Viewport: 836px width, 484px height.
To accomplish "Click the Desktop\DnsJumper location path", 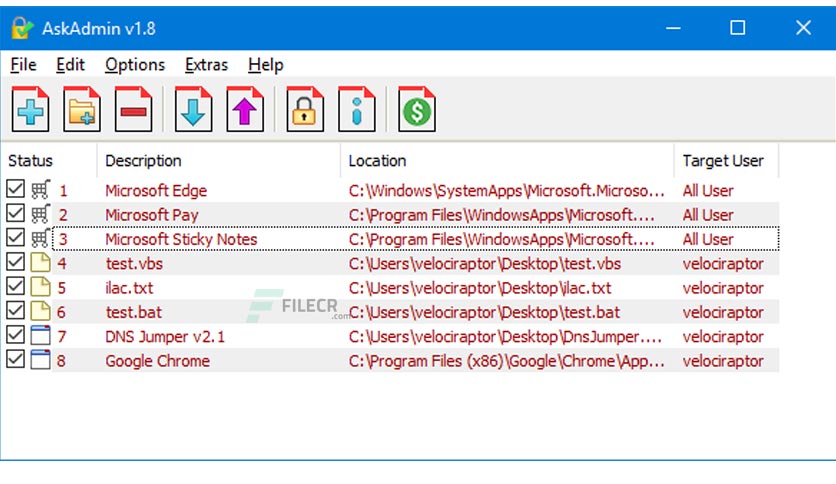I will (505, 337).
